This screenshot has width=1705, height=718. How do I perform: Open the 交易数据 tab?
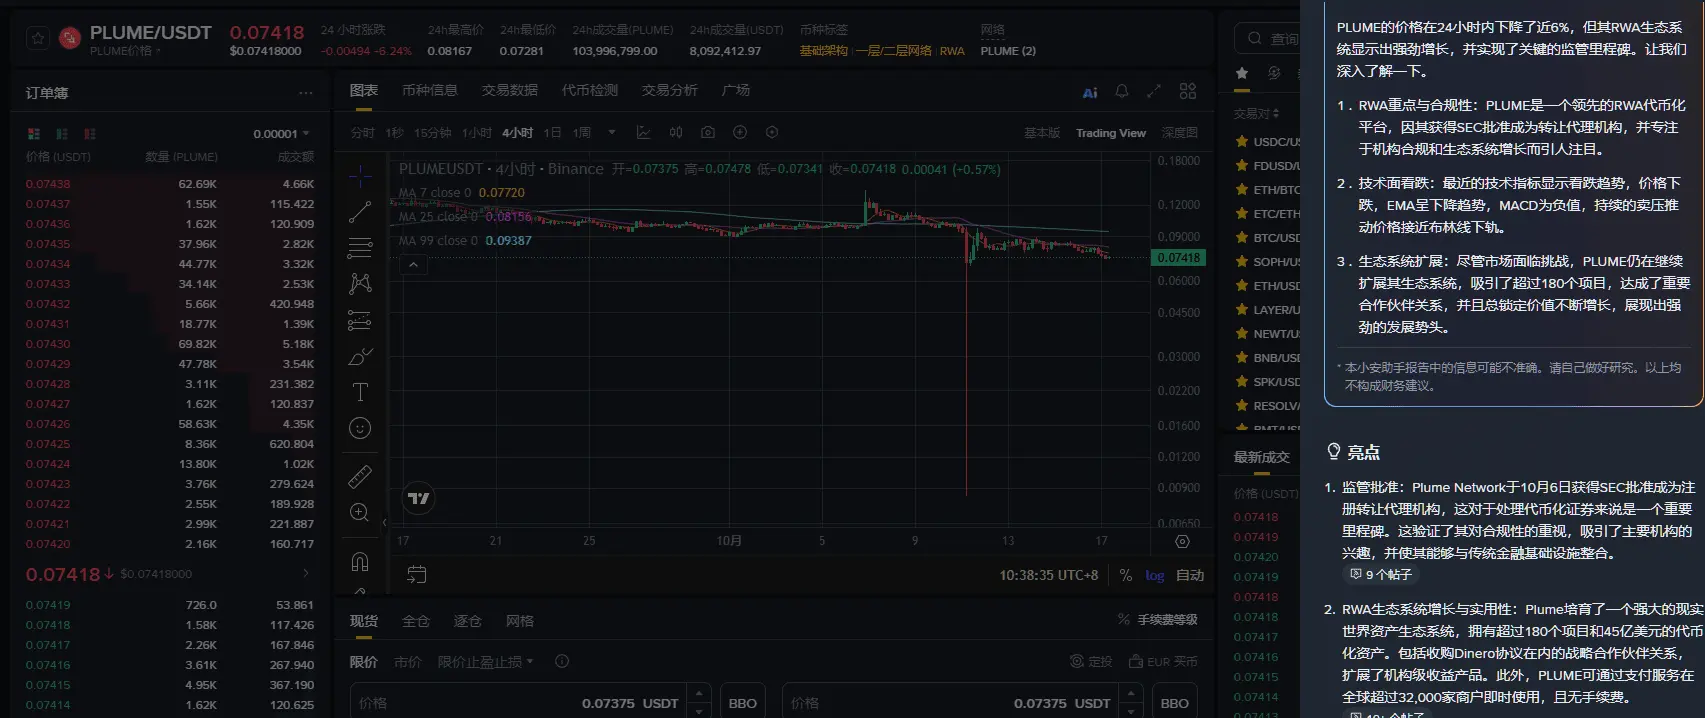click(x=510, y=90)
